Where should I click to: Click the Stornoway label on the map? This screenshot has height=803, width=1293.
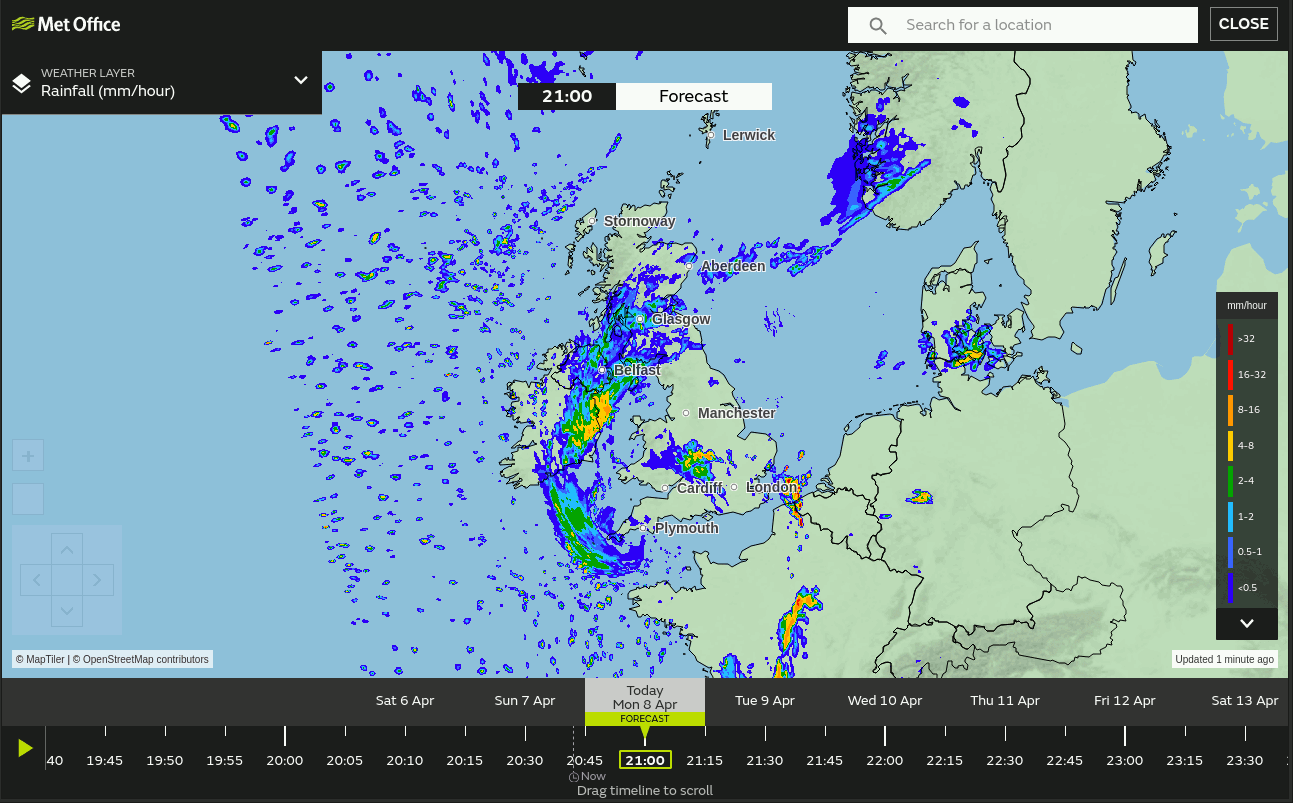639,221
